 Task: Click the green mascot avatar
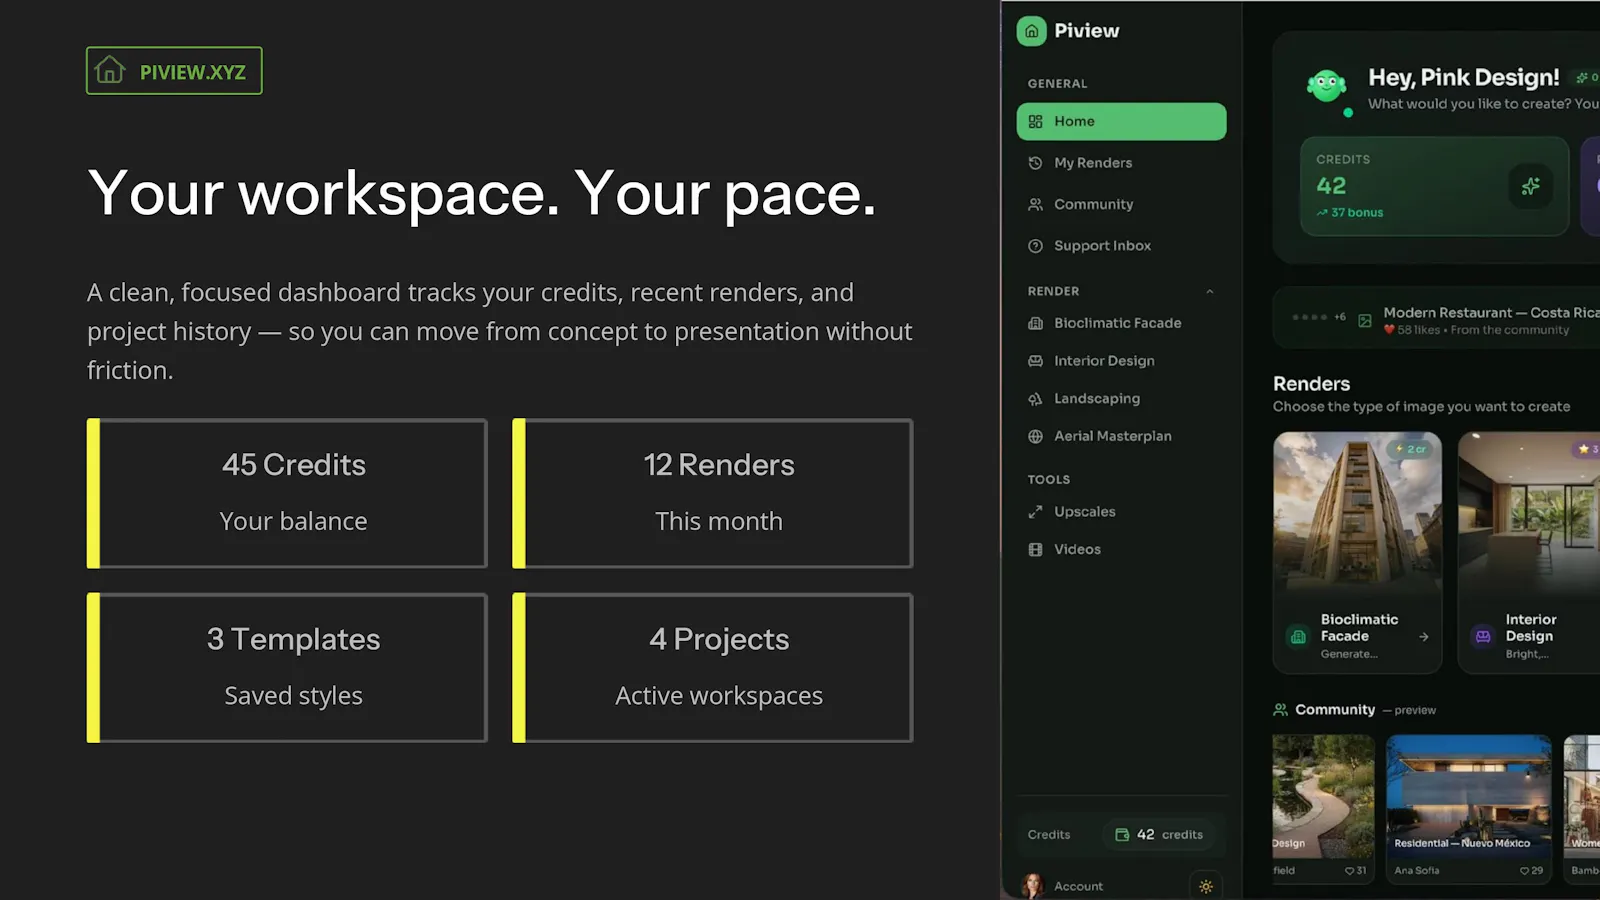tap(1327, 87)
